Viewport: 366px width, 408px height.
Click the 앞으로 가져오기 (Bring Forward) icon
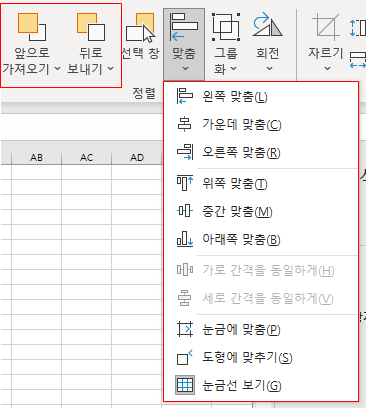click(32, 27)
